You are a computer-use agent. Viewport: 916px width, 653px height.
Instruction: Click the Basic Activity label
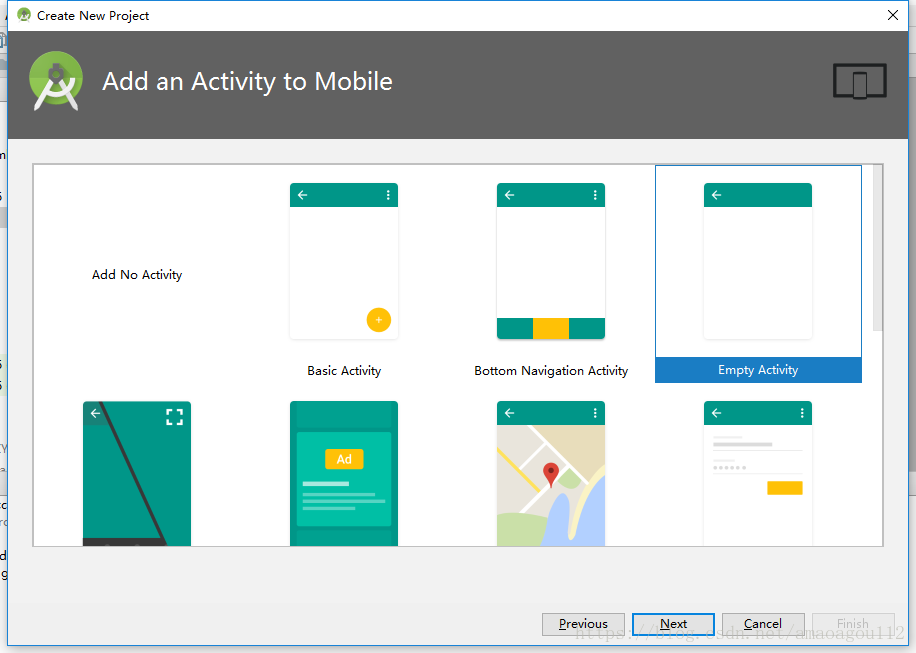tap(344, 371)
